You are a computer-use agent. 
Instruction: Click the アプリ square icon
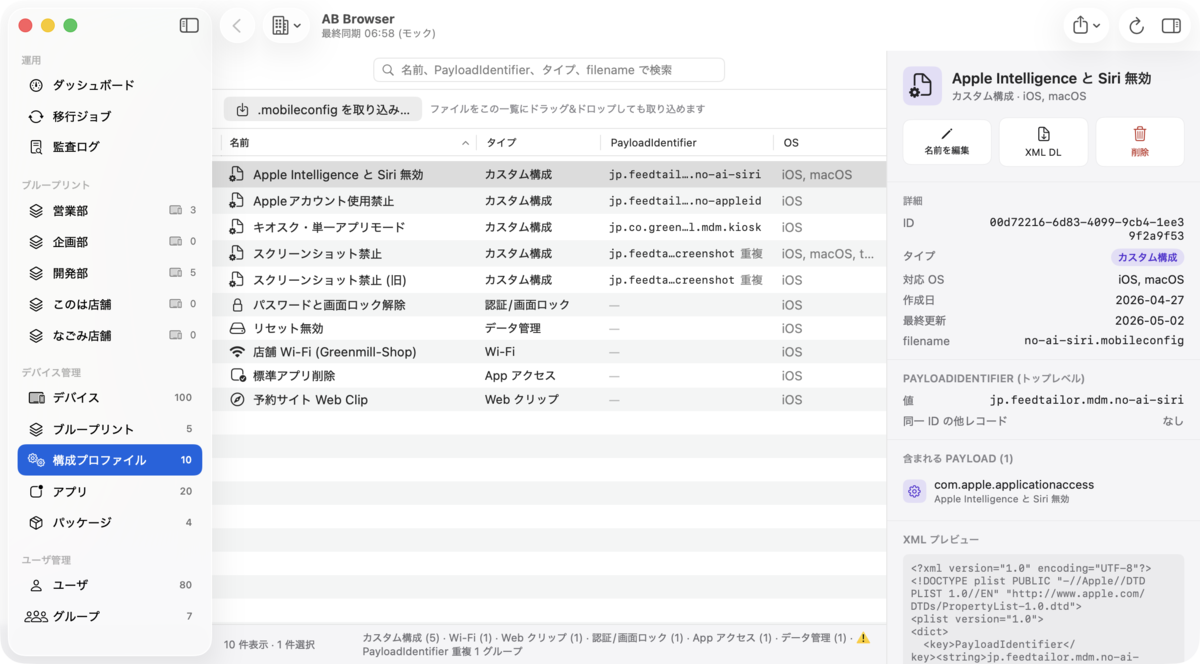click(36, 491)
